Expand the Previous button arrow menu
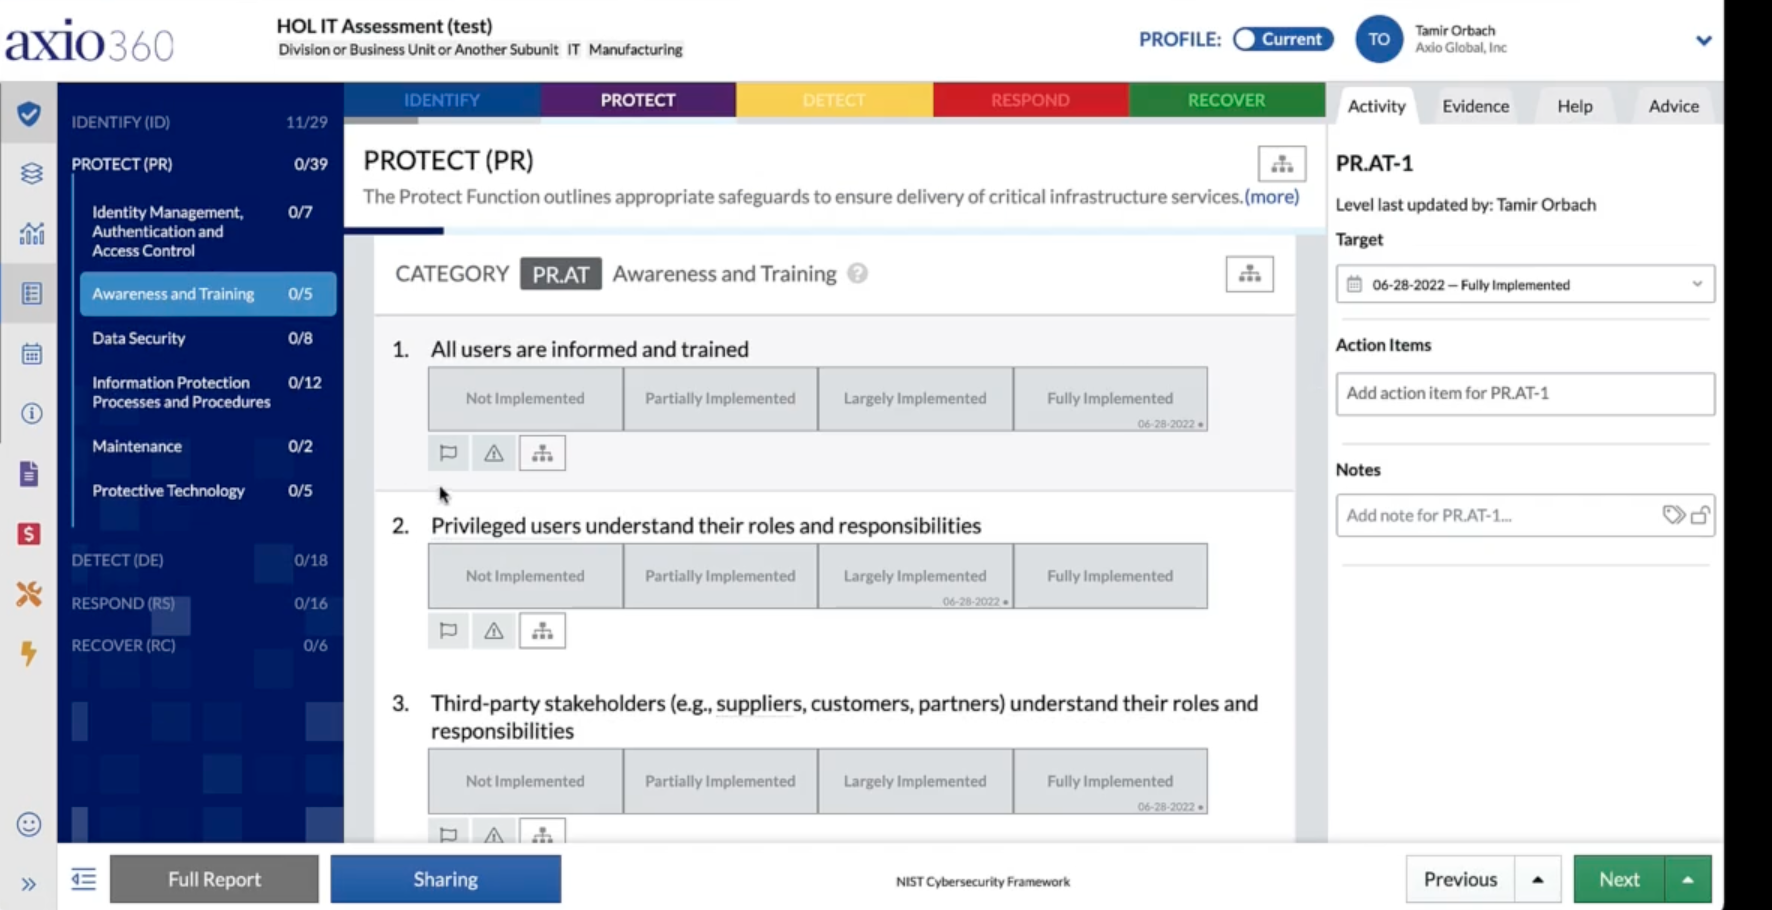 tap(1538, 880)
